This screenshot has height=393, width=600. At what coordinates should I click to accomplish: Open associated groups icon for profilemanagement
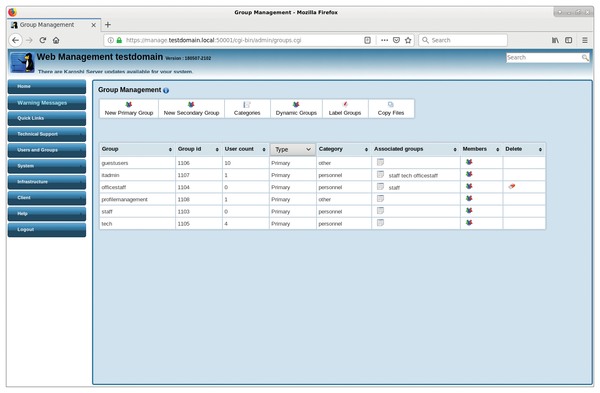pyautogui.click(x=380, y=199)
